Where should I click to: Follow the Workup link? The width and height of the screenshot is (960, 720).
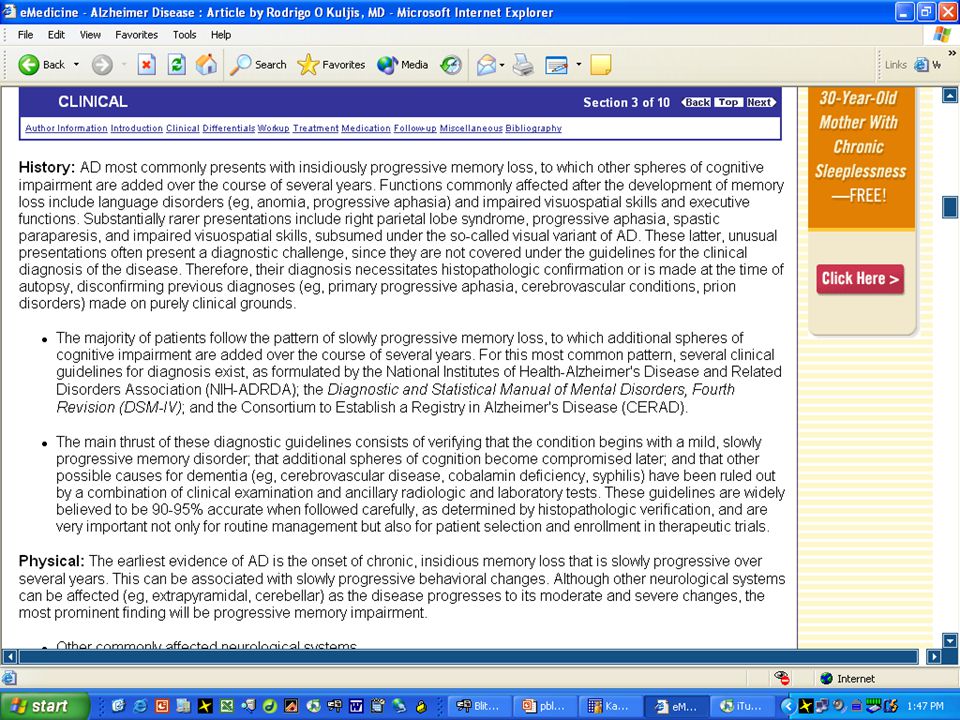pyautogui.click(x=273, y=128)
